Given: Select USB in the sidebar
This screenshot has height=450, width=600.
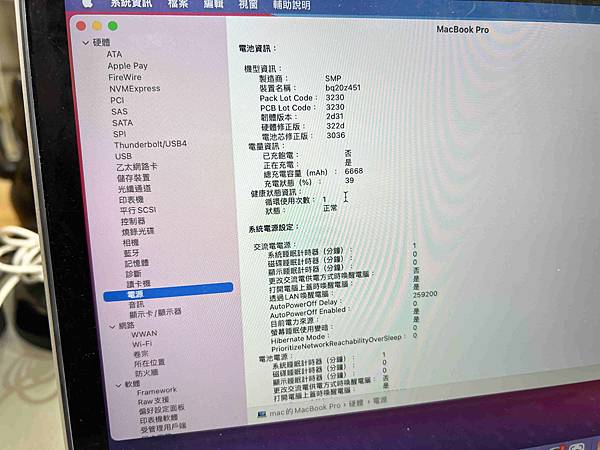Looking at the screenshot, I should tap(124, 156).
